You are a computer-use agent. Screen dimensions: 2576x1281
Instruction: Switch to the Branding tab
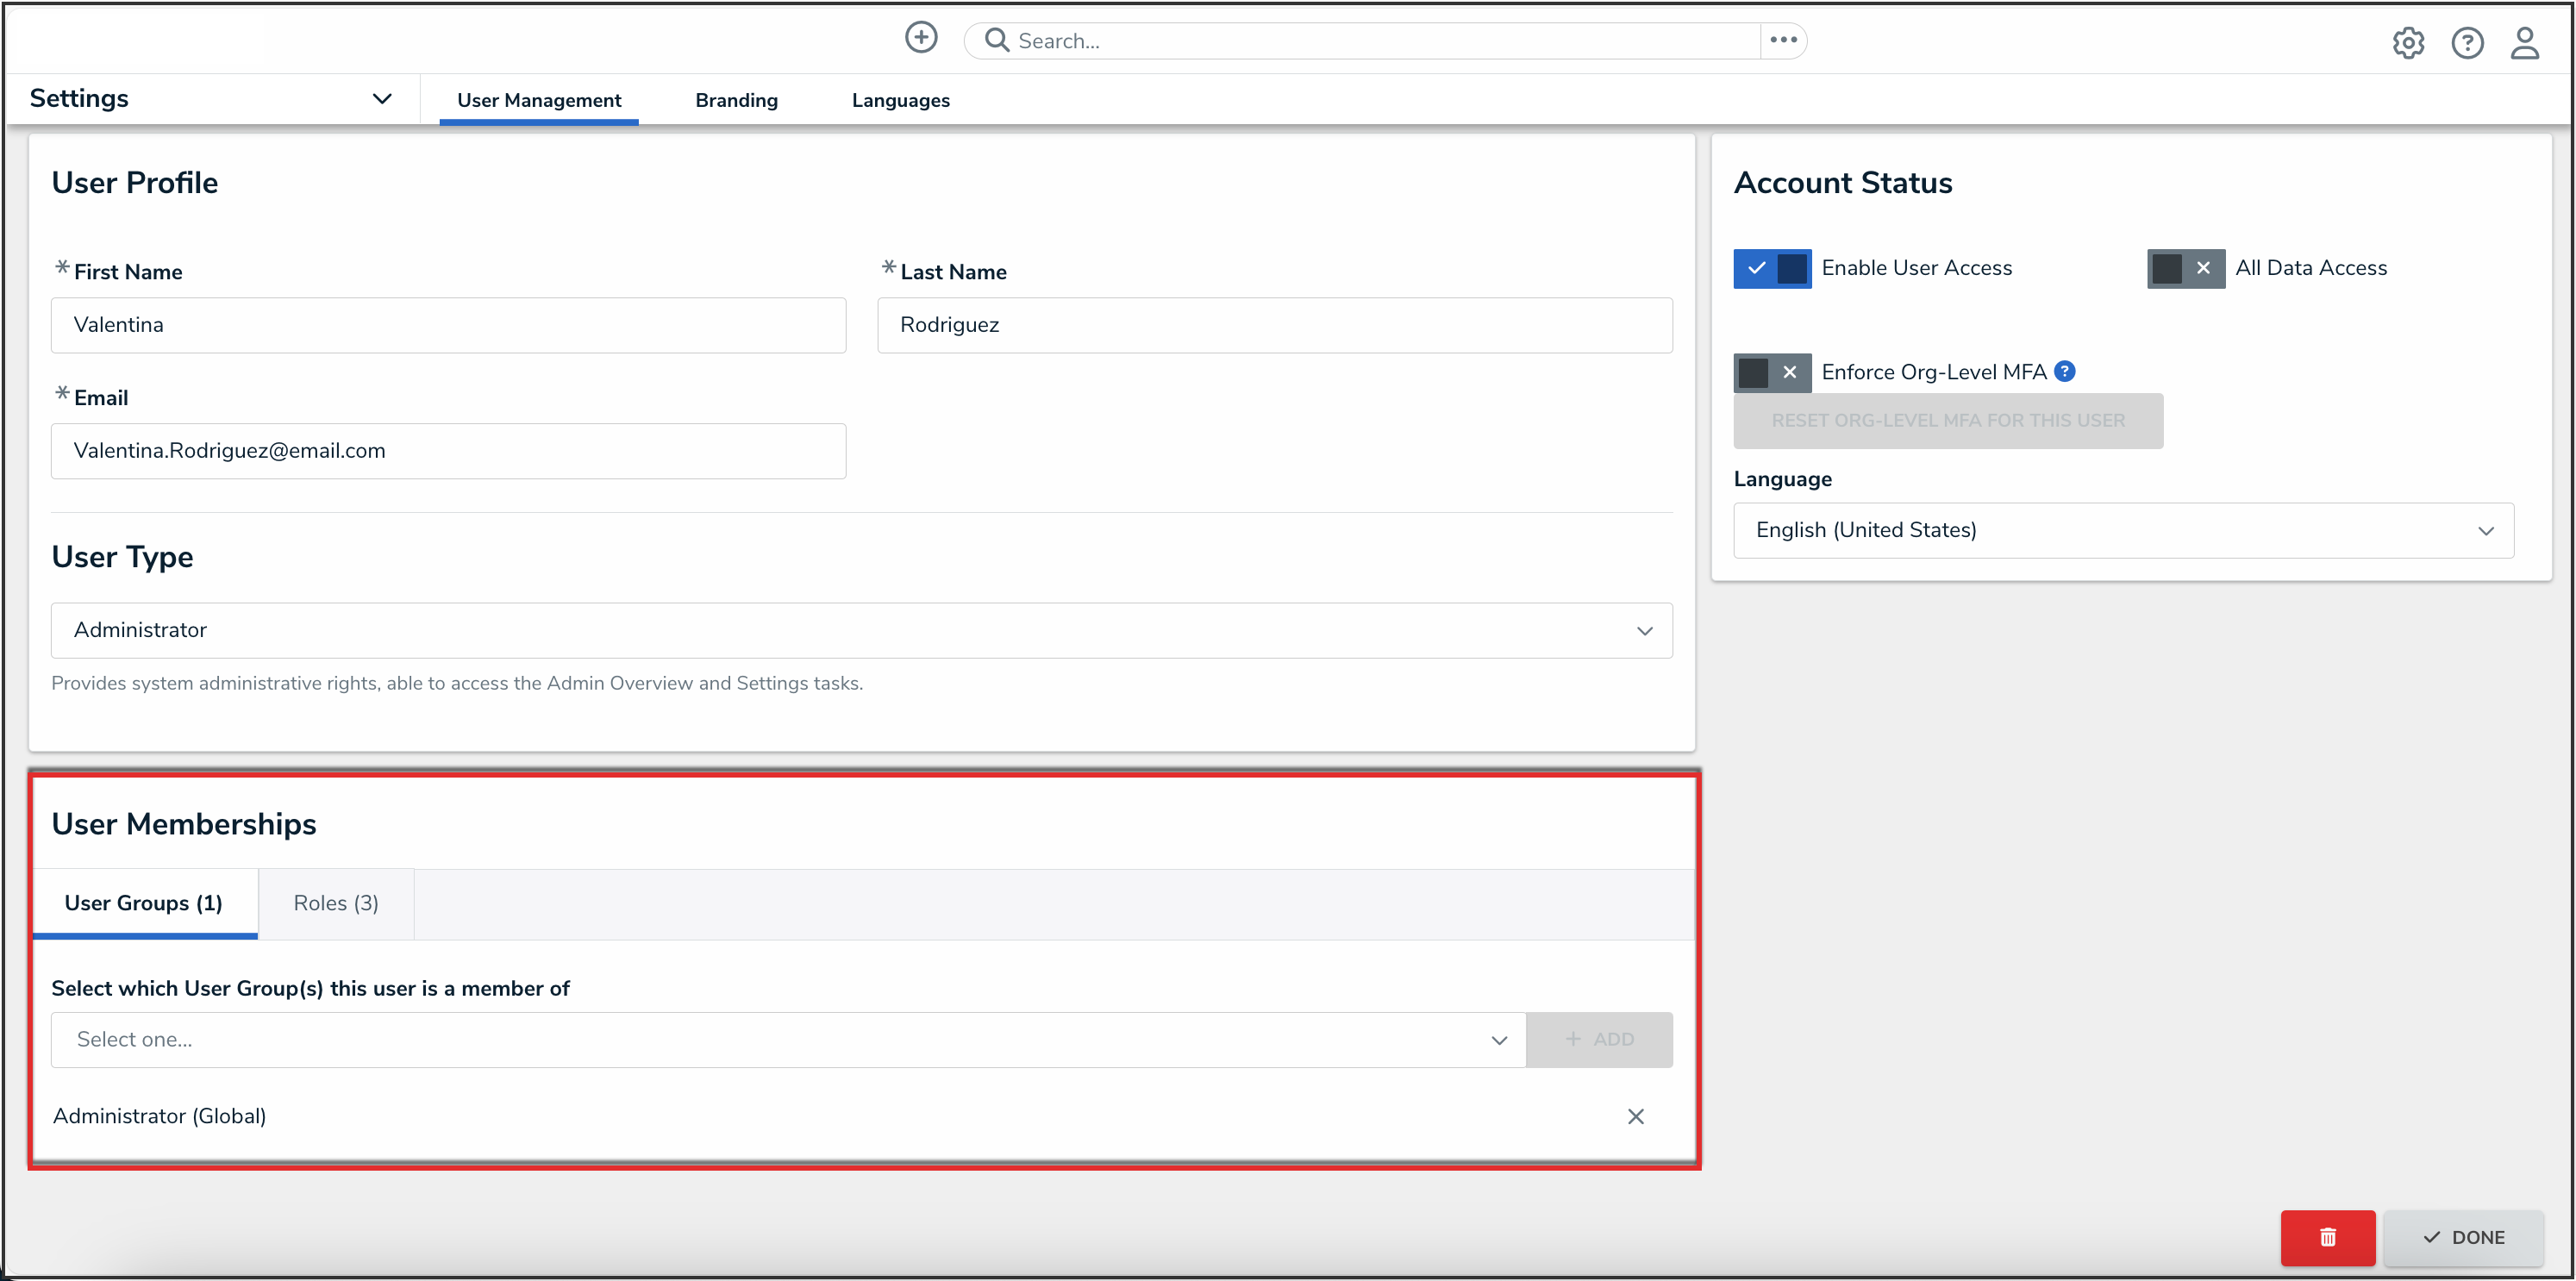(736, 100)
